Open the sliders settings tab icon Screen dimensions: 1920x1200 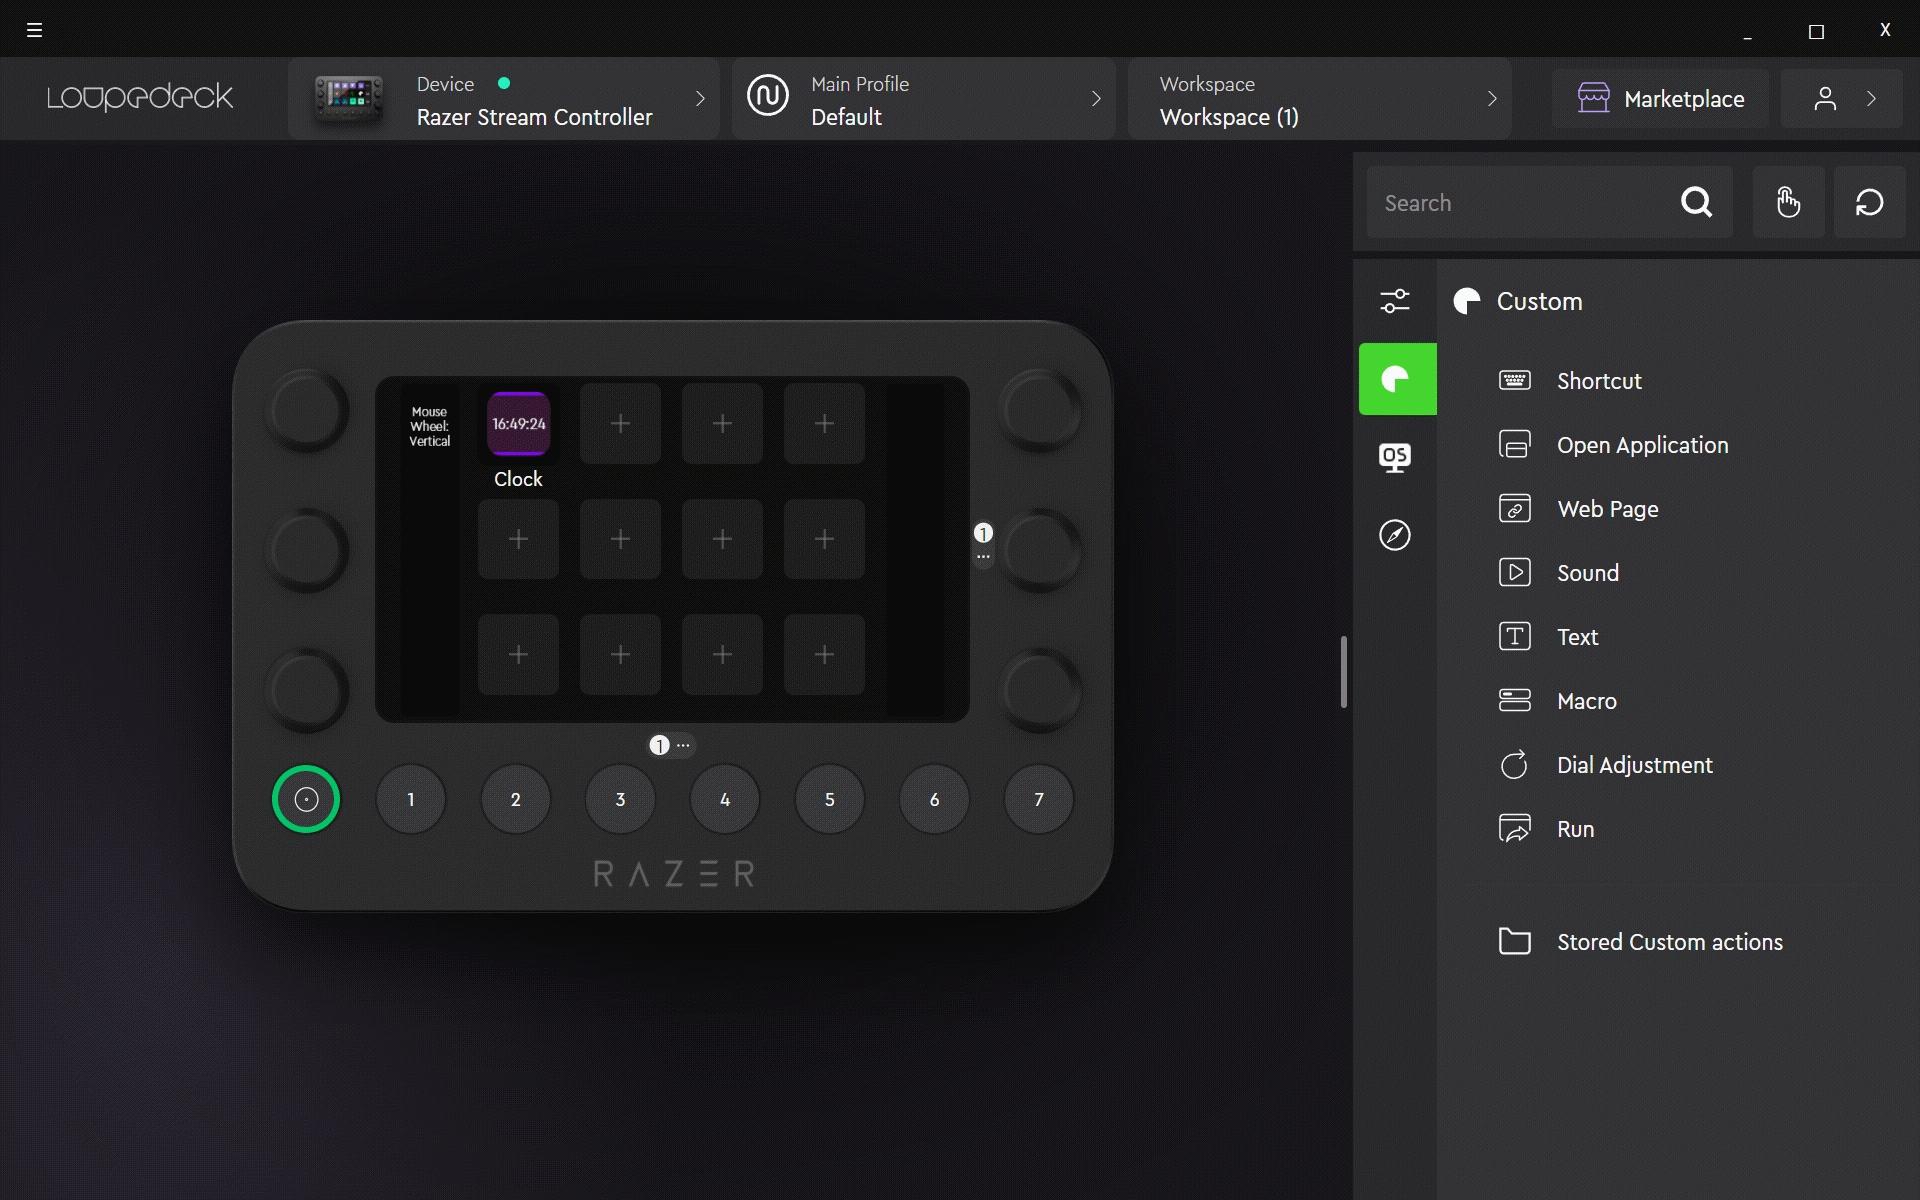click(1395, 301)
